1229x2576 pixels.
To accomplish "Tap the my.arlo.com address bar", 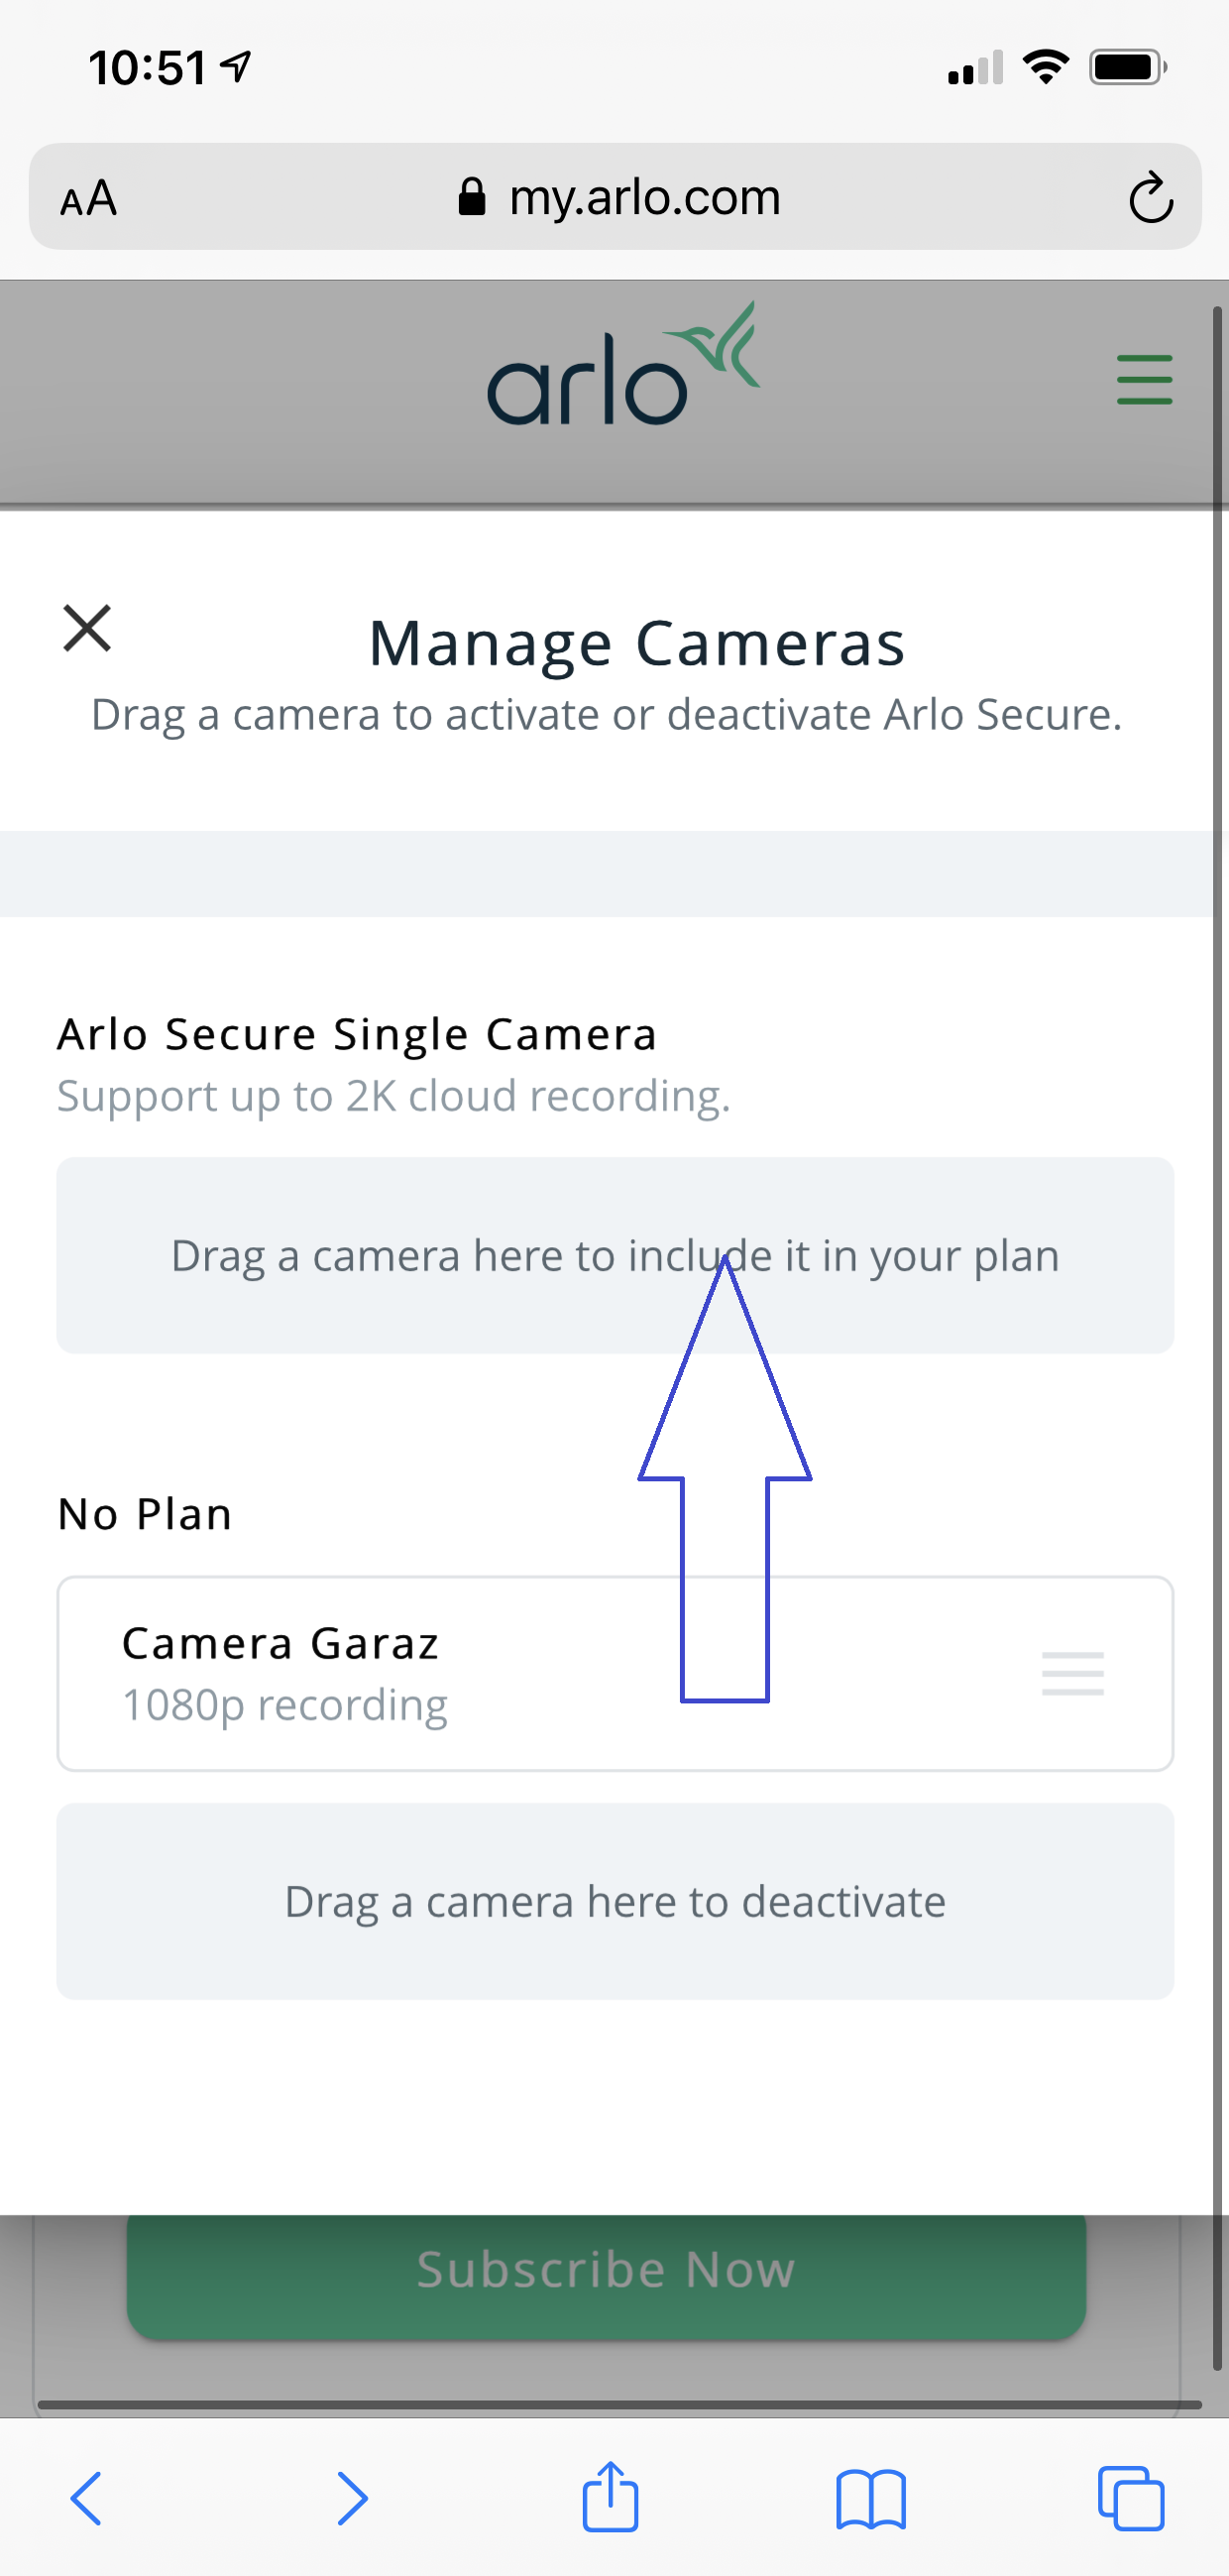I will (x=643, y=197).
